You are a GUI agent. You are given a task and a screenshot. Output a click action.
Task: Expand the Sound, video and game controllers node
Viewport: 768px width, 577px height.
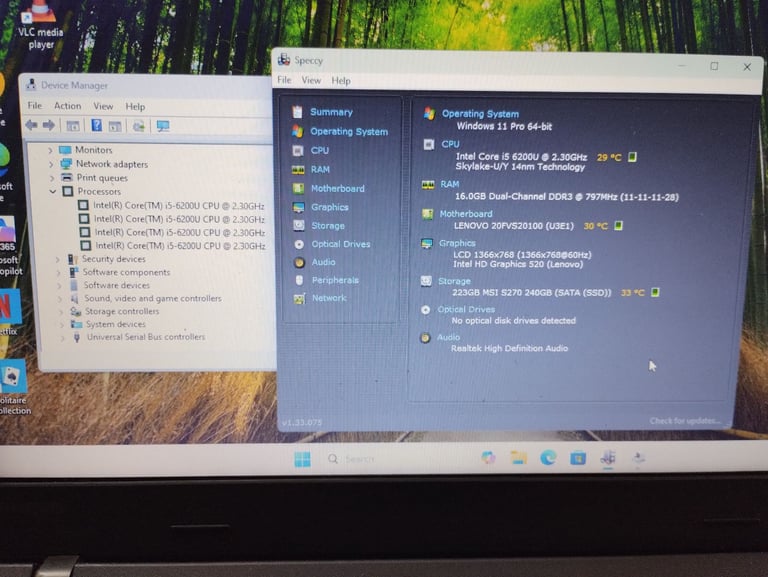click(60, 298)
